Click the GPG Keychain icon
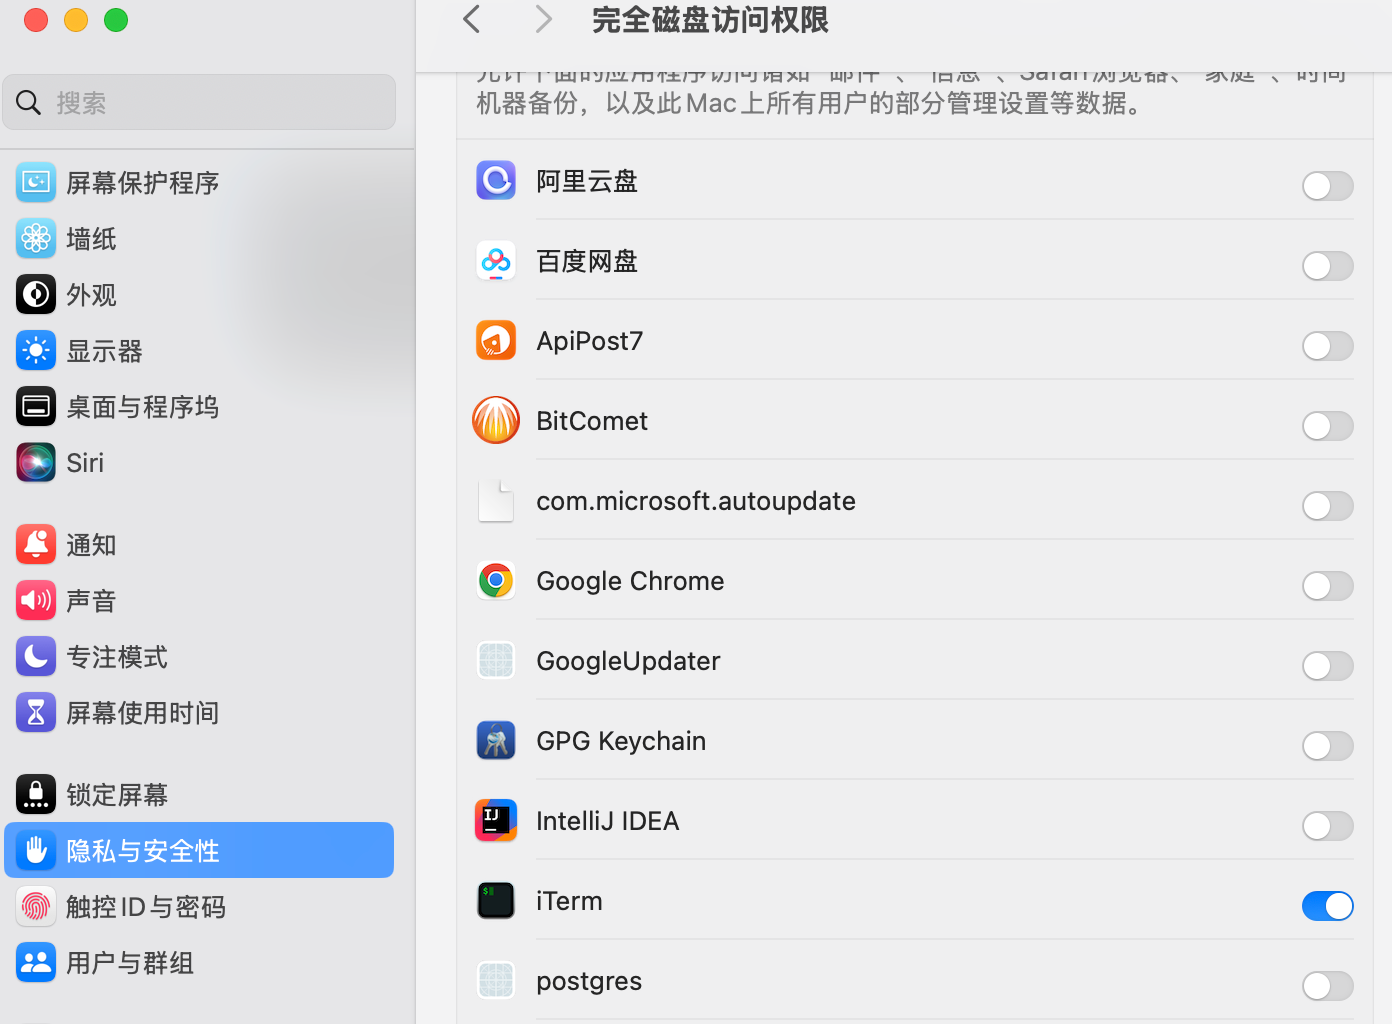Screen dimensions: 1392x1024 [496, 741]
